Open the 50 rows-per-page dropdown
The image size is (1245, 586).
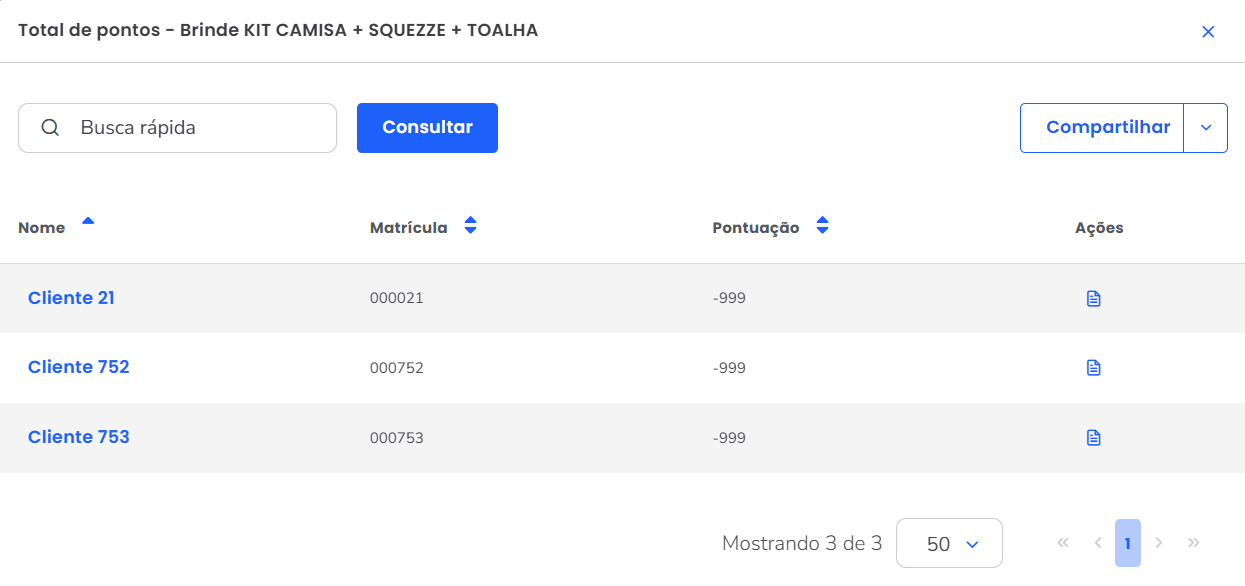949,544
